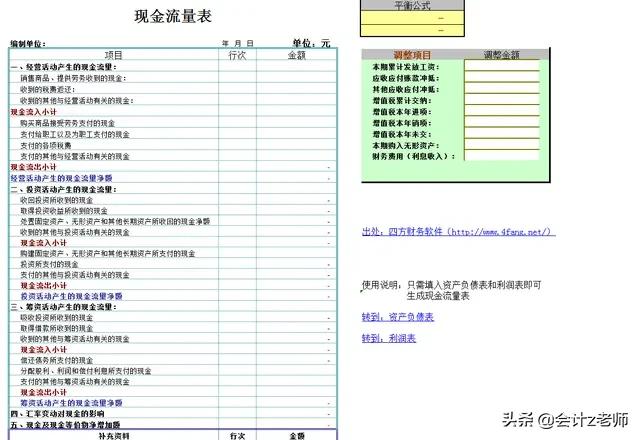Select row 支付的其他与经营活动有关的现金
The image size is (640, 440).
click(x=173, y=156)
